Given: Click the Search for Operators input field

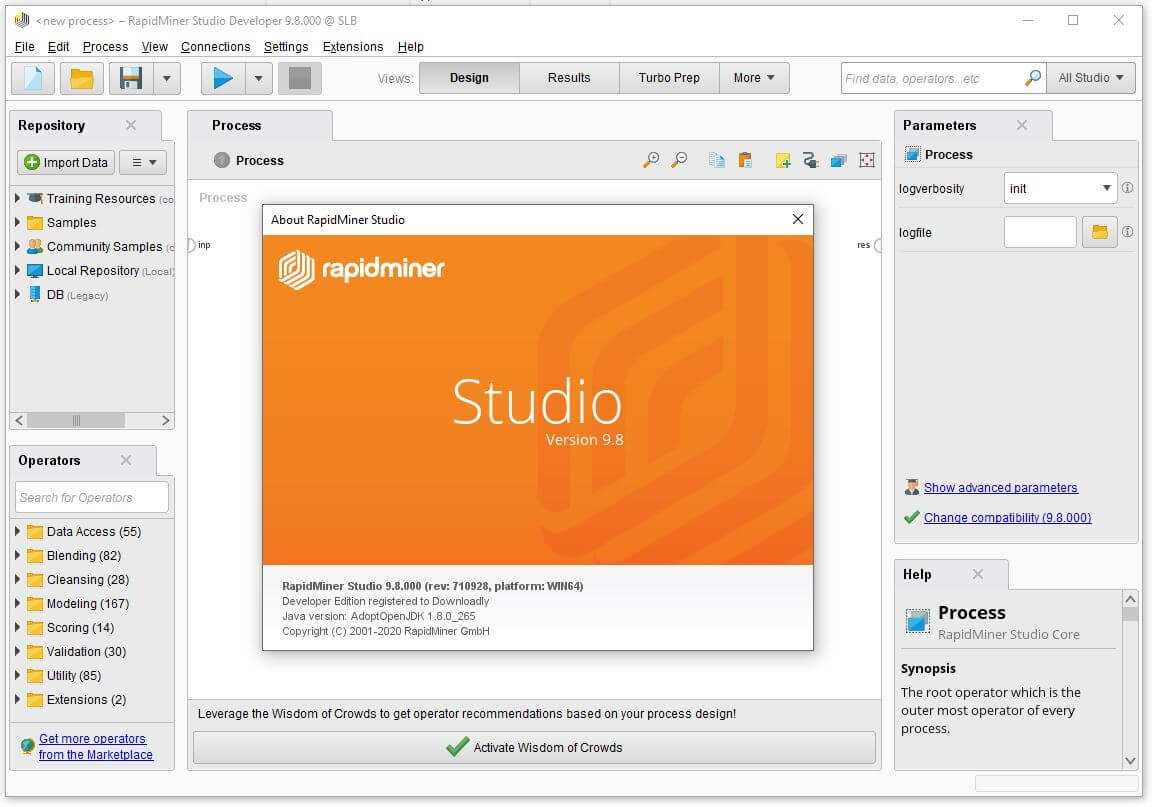Looking at the screenshot, I should [91, 497].
